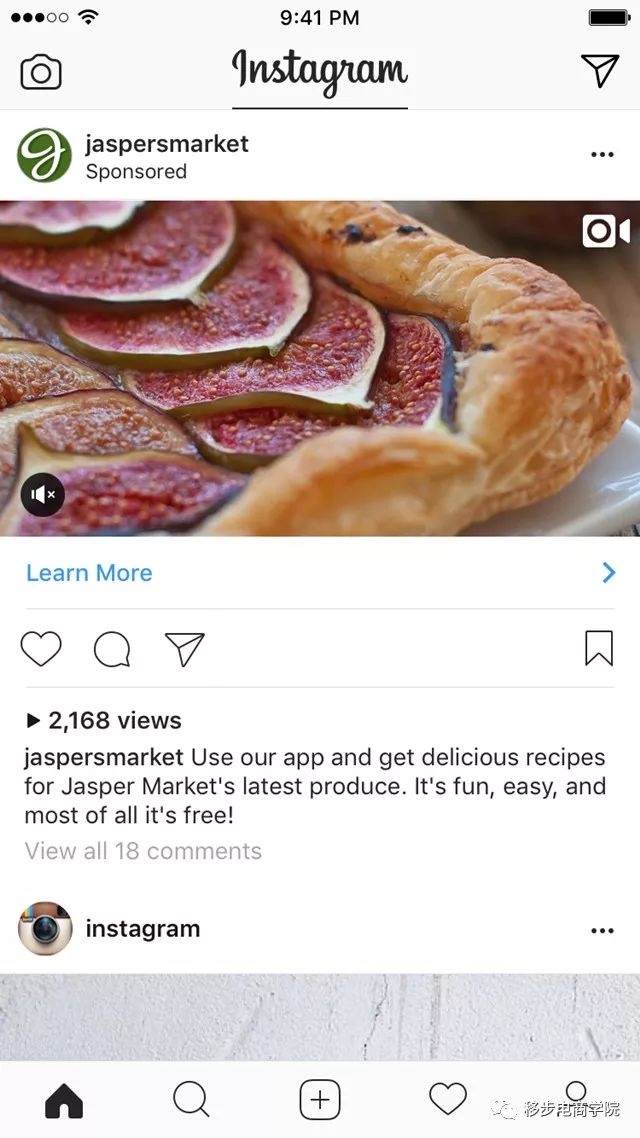
Task: Like the jaspersmarket post with heart icon
Action: coord(41,648)
